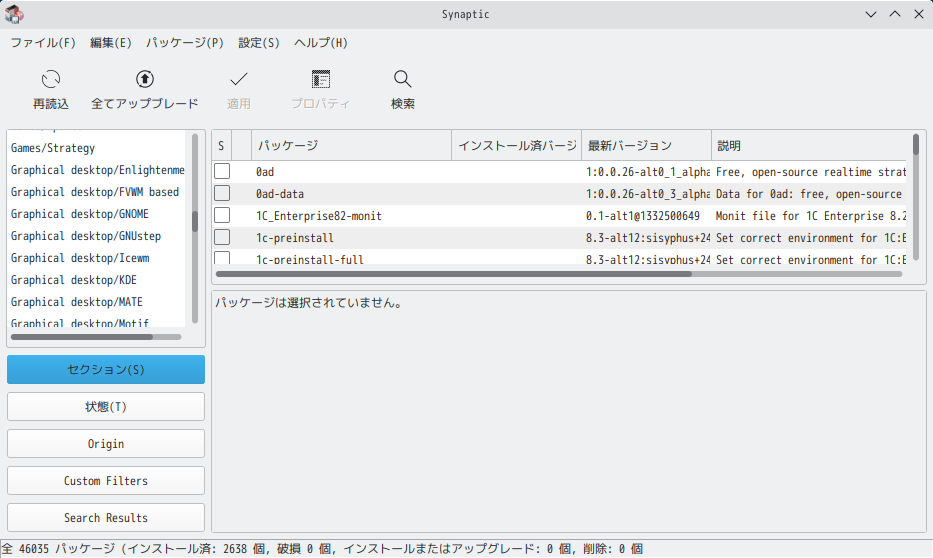Open the 編集(E) menu
The image size is (933, 558).
110,43
